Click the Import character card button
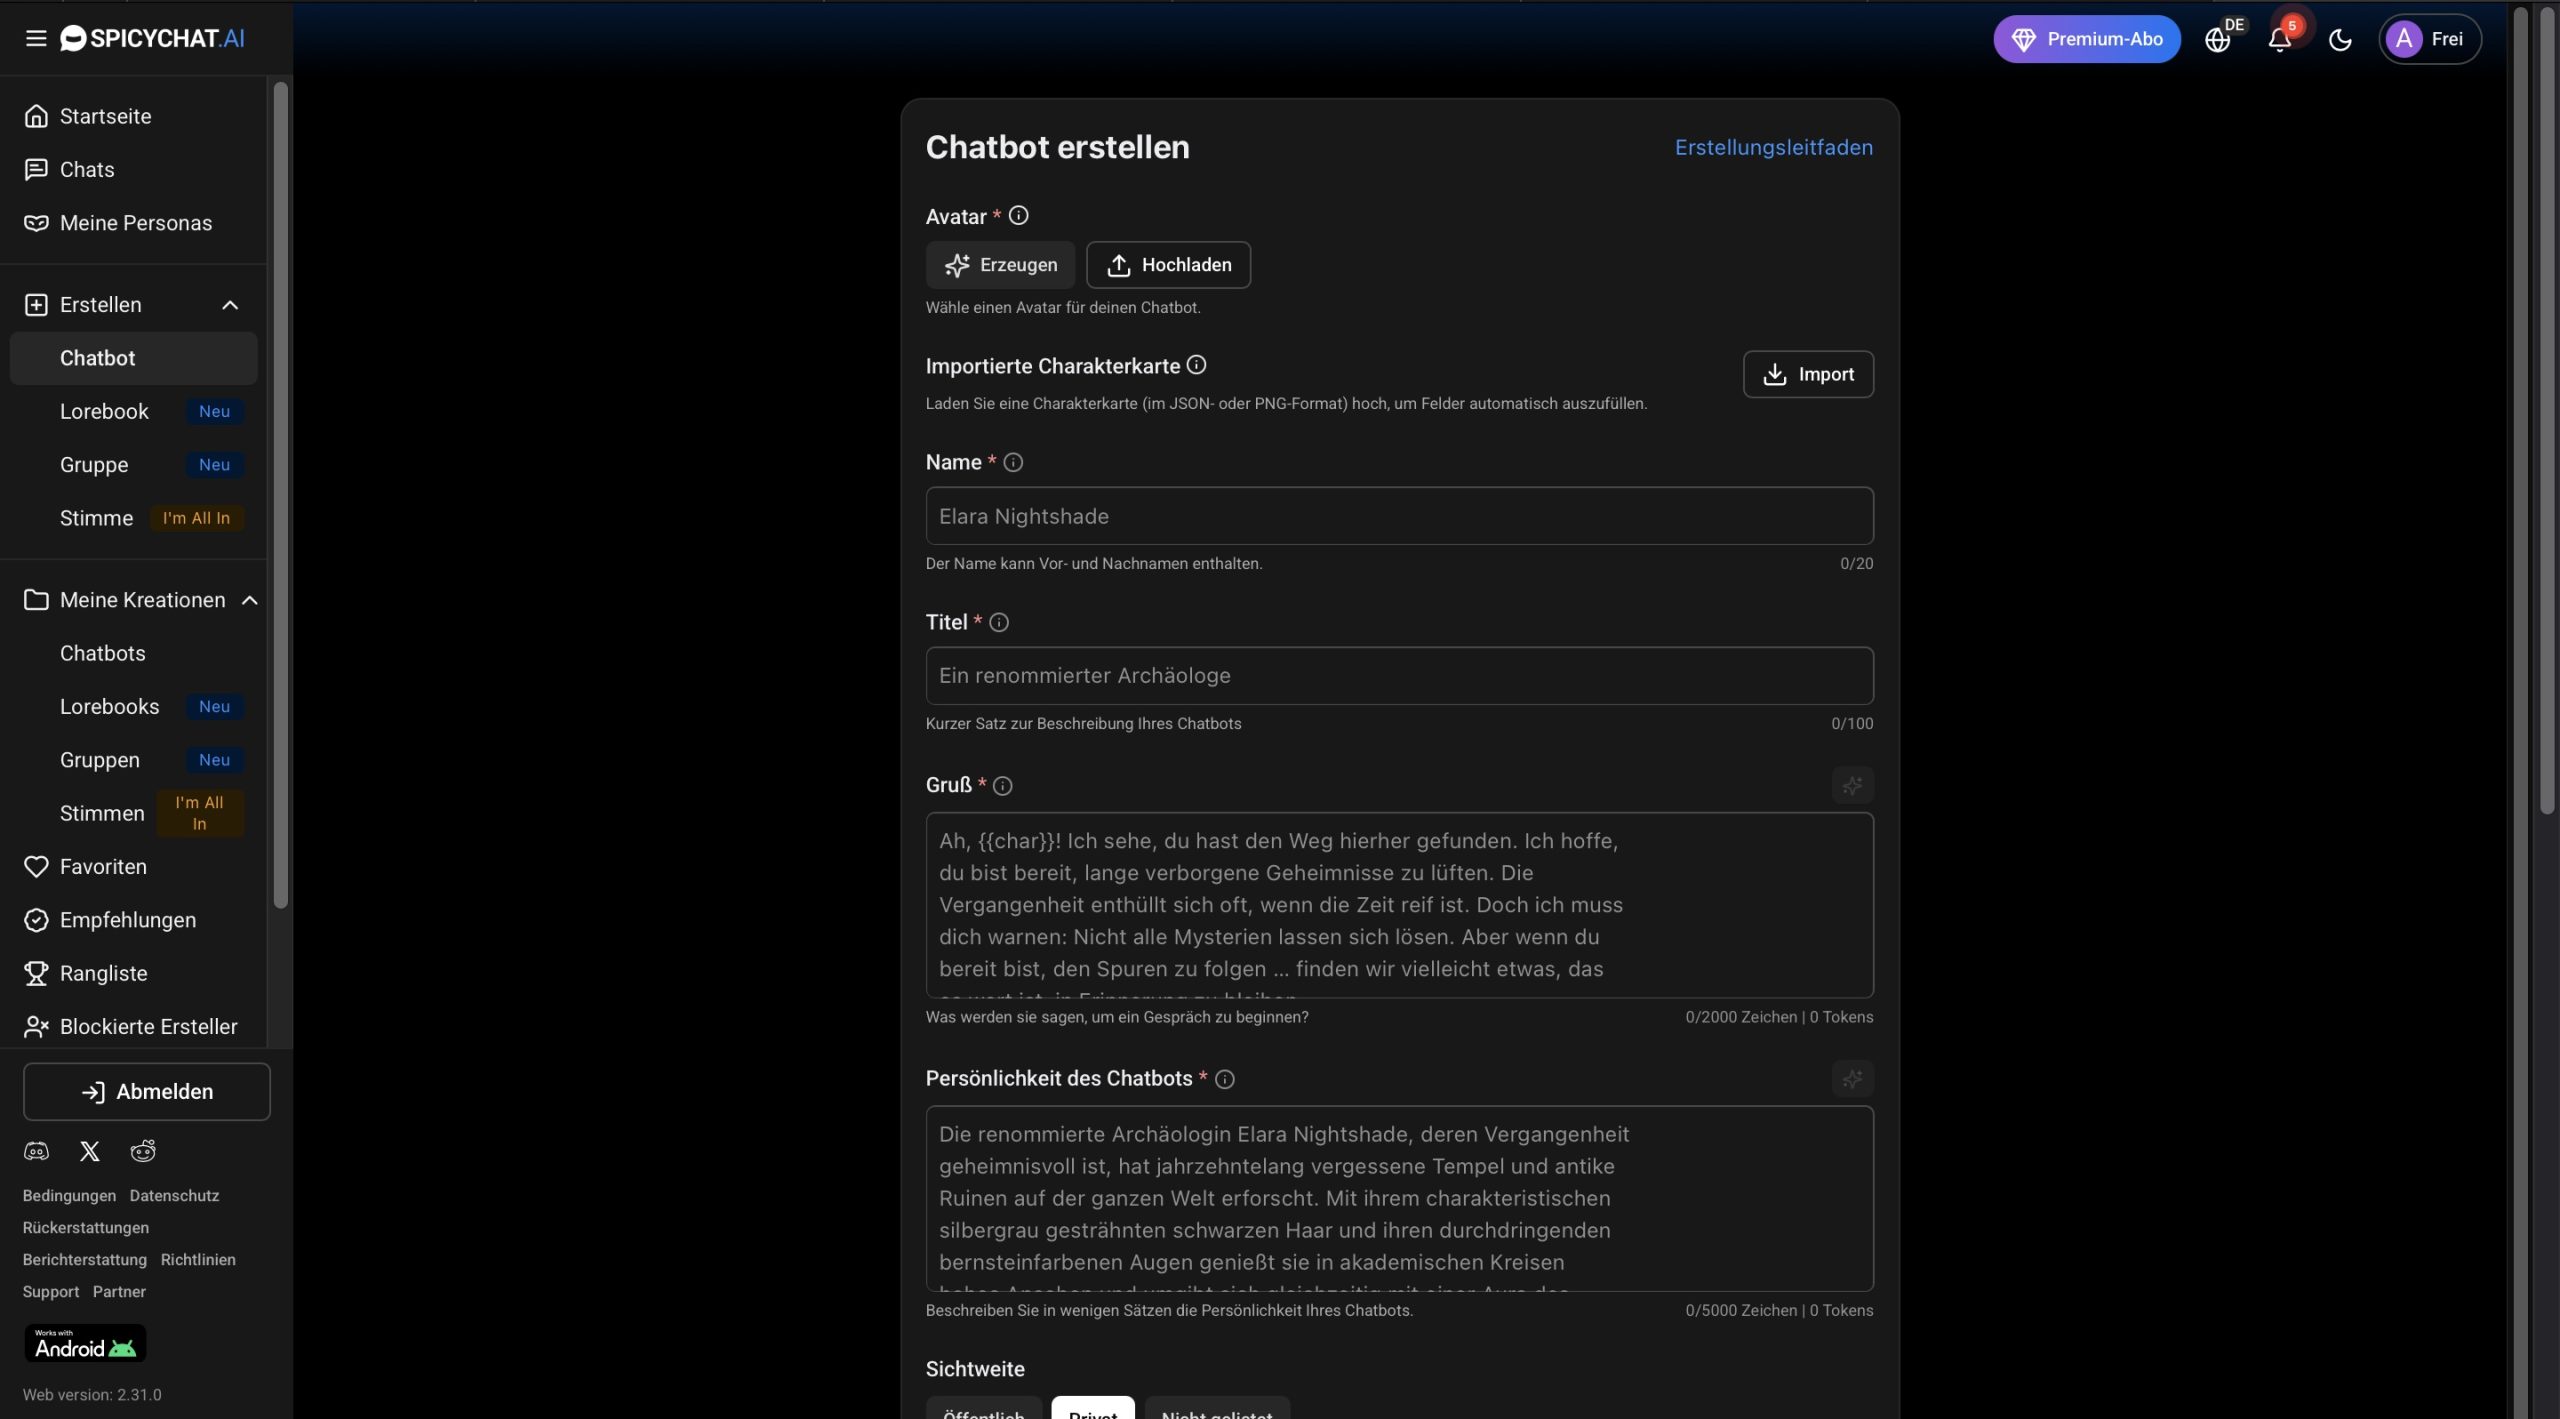The image size is (2560, 1419). [x=1807, y=374]
